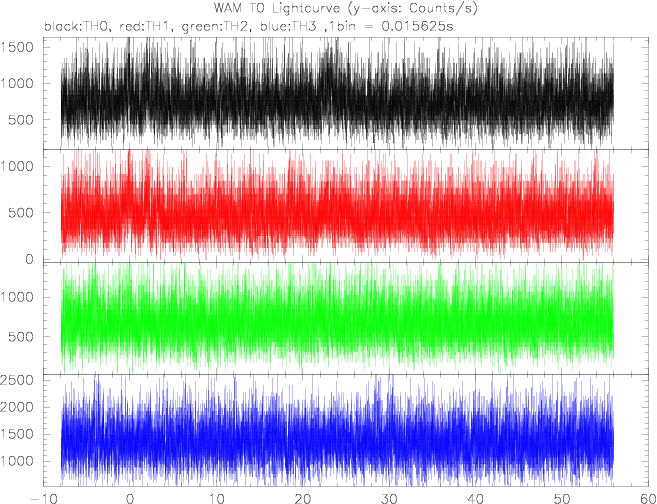657x504 pixels.
Task: Click the 50 x-axis tick label
Action: (561, 499)
